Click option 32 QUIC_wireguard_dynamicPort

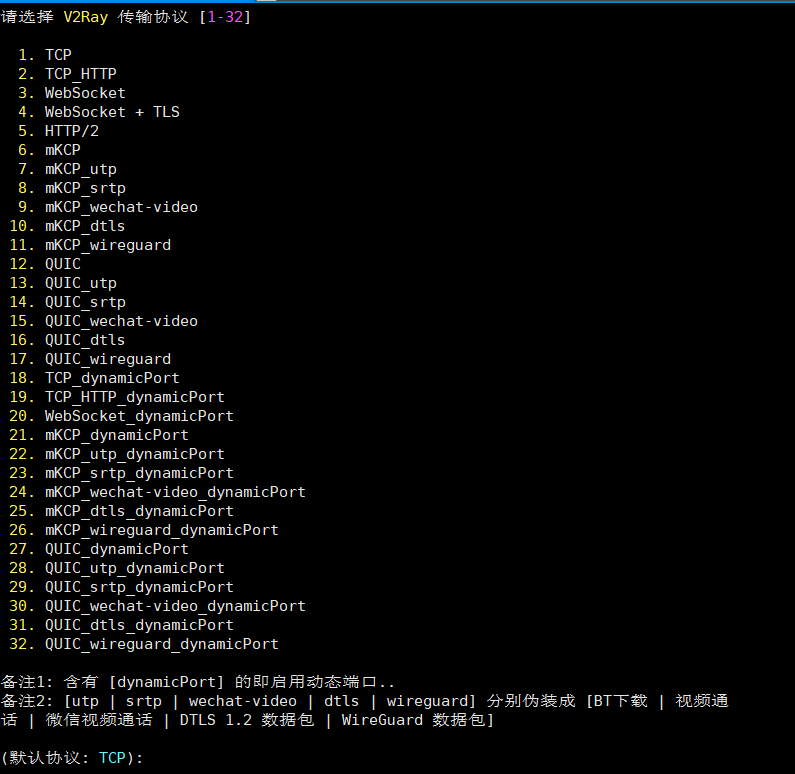click(x=161, y=644)
